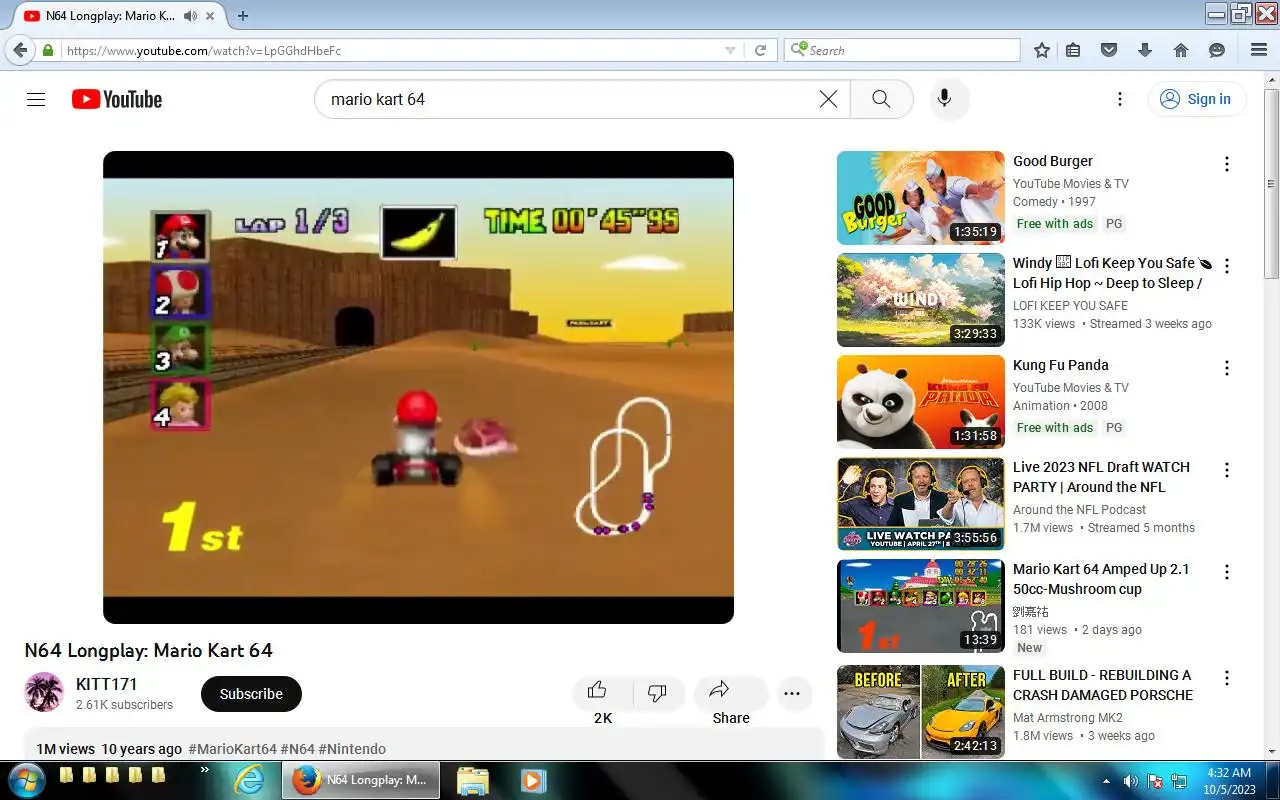Open Windows Explorer from taskbar

point(472,780)
